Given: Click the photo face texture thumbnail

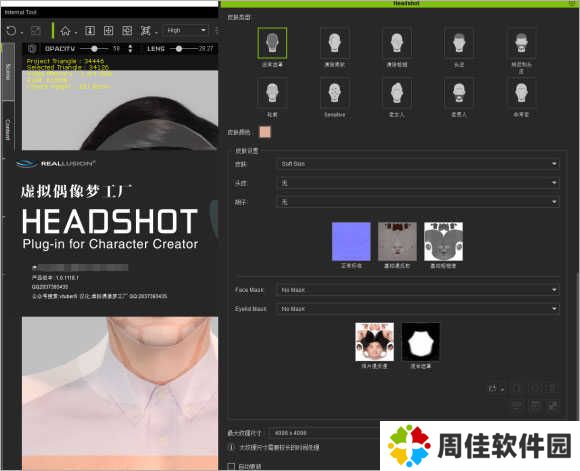Looking at the screenshot, I should (374, 342).
